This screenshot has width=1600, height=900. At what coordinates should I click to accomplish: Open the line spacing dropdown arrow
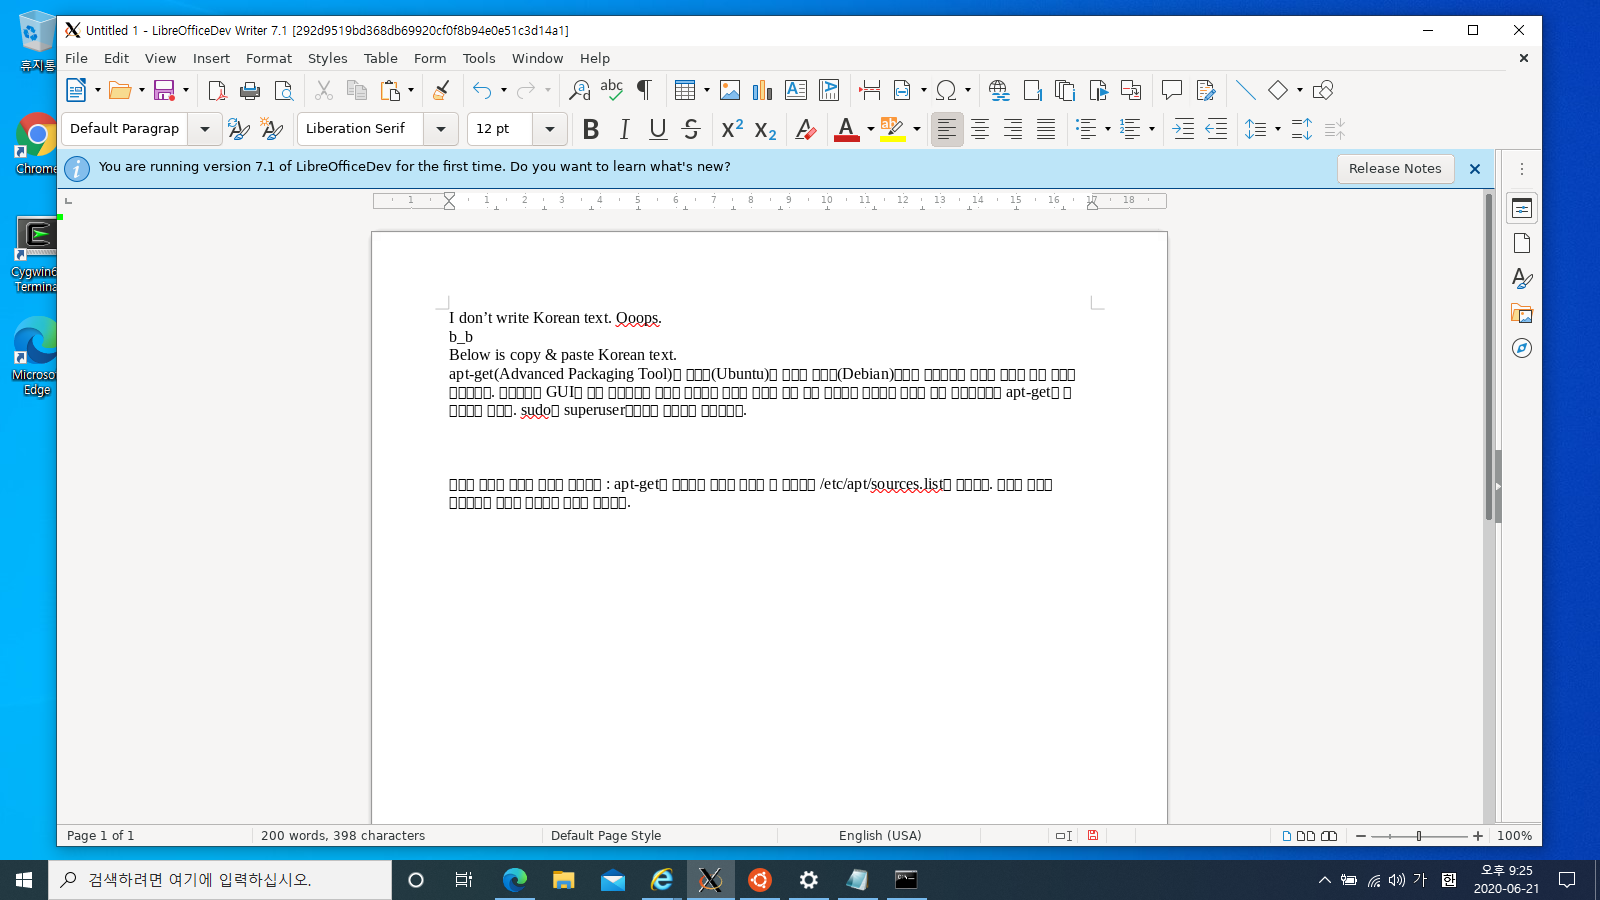pos(1278,129)
